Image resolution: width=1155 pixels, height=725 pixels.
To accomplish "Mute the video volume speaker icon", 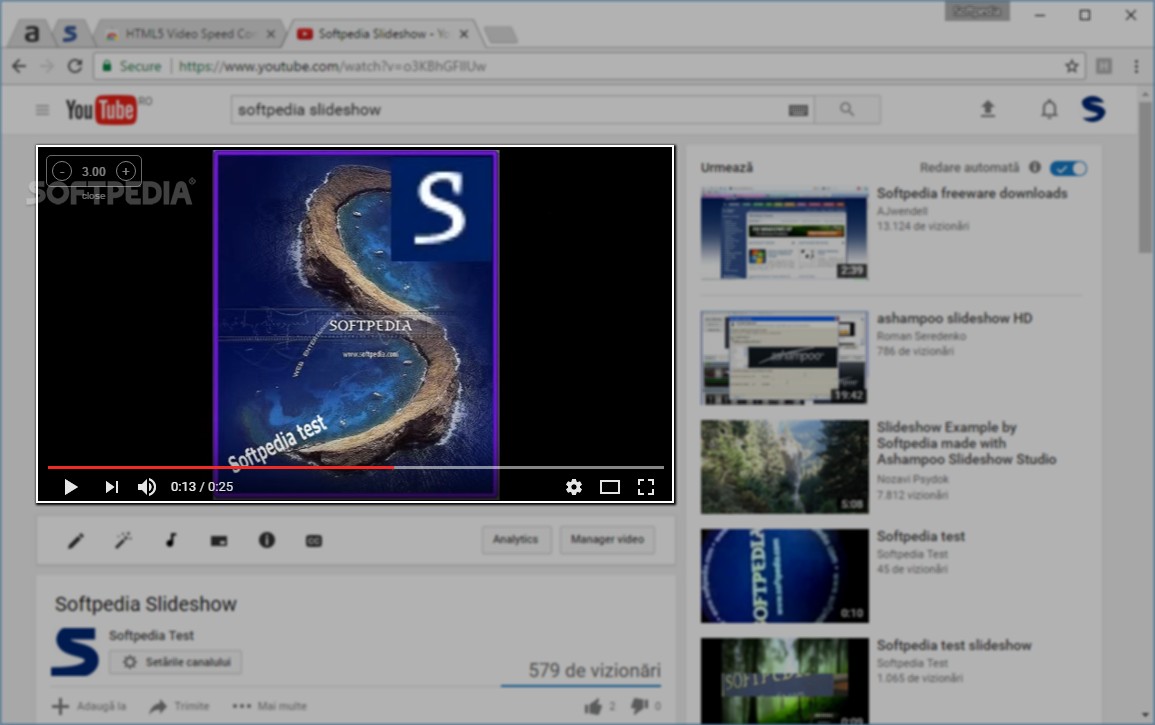I will click(x=147, y=487).
